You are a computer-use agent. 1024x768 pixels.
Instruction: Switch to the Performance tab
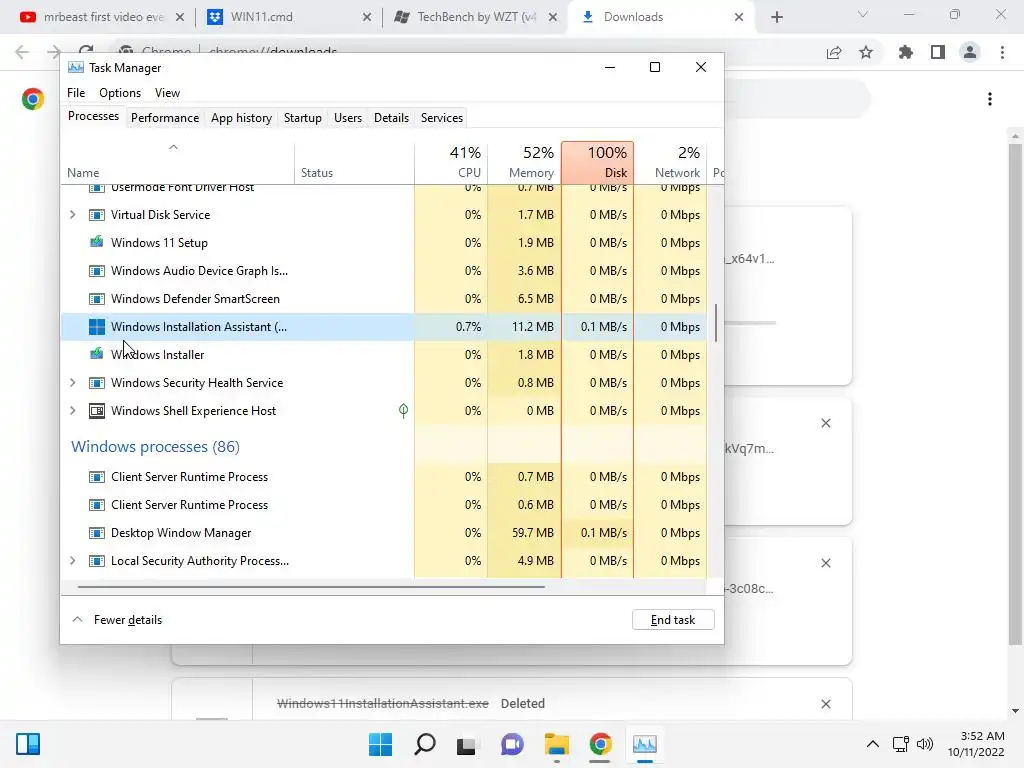point(165,118)
